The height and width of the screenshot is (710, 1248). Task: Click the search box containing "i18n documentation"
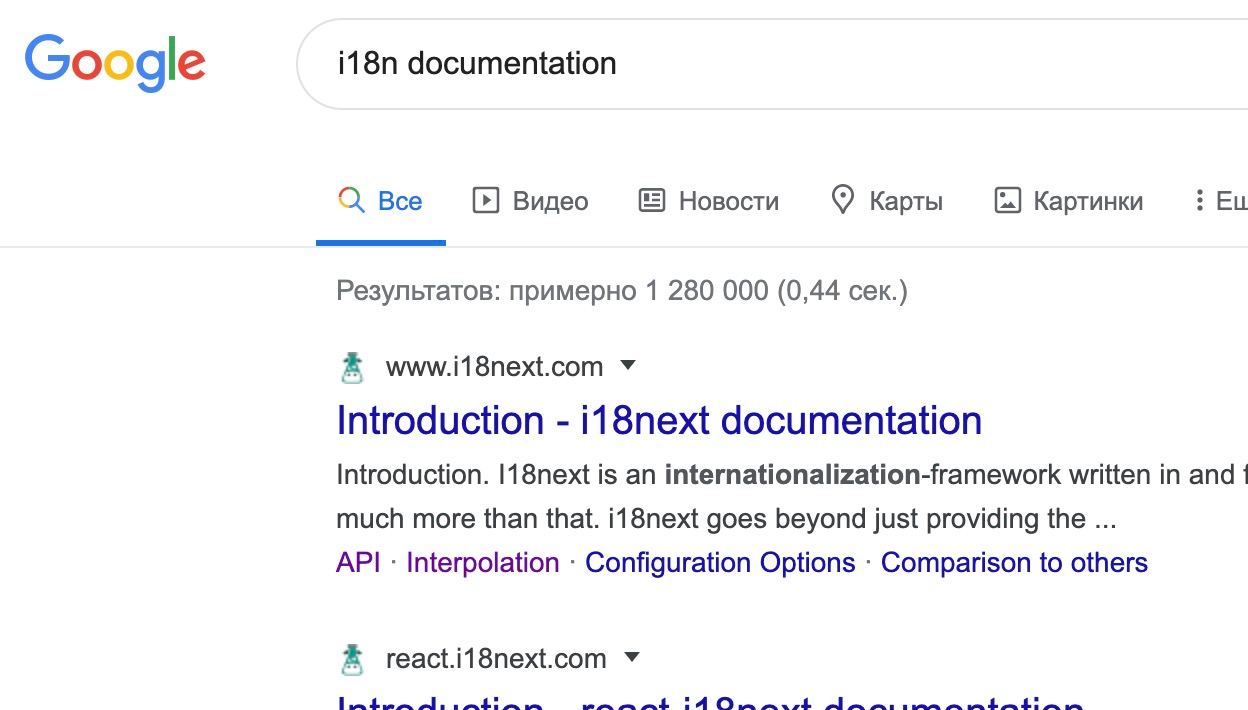tap(772, 64)
